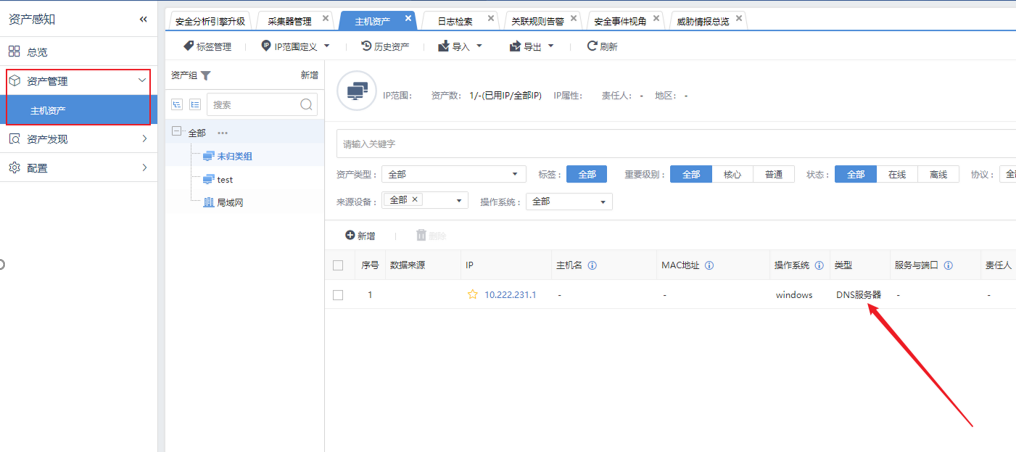
Task: Click the 刷新 refresh button
Action: point(602,46)
